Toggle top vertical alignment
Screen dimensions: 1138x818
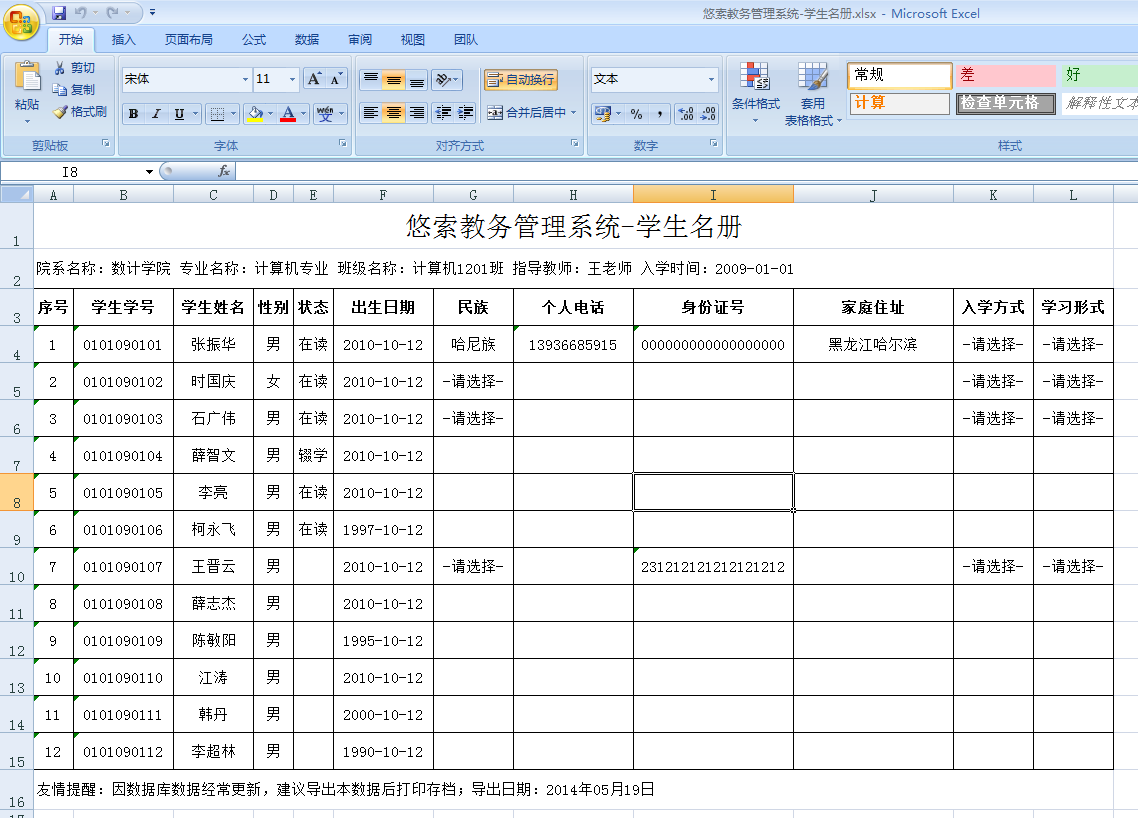click(x=371, y=78)
